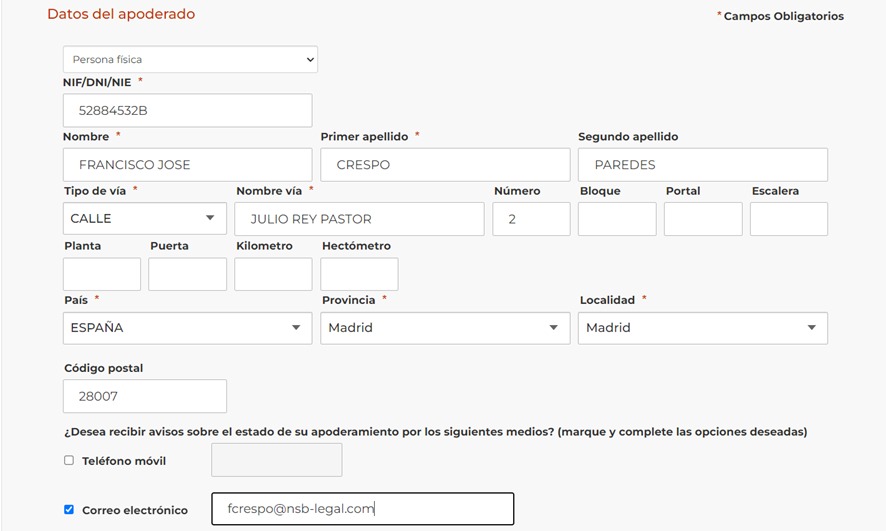Open the País dropdown showing ESPAÑA
Image resolution: width=886 pixels, height=531 pixels.
pyautogui.click(x=187, y=328)
